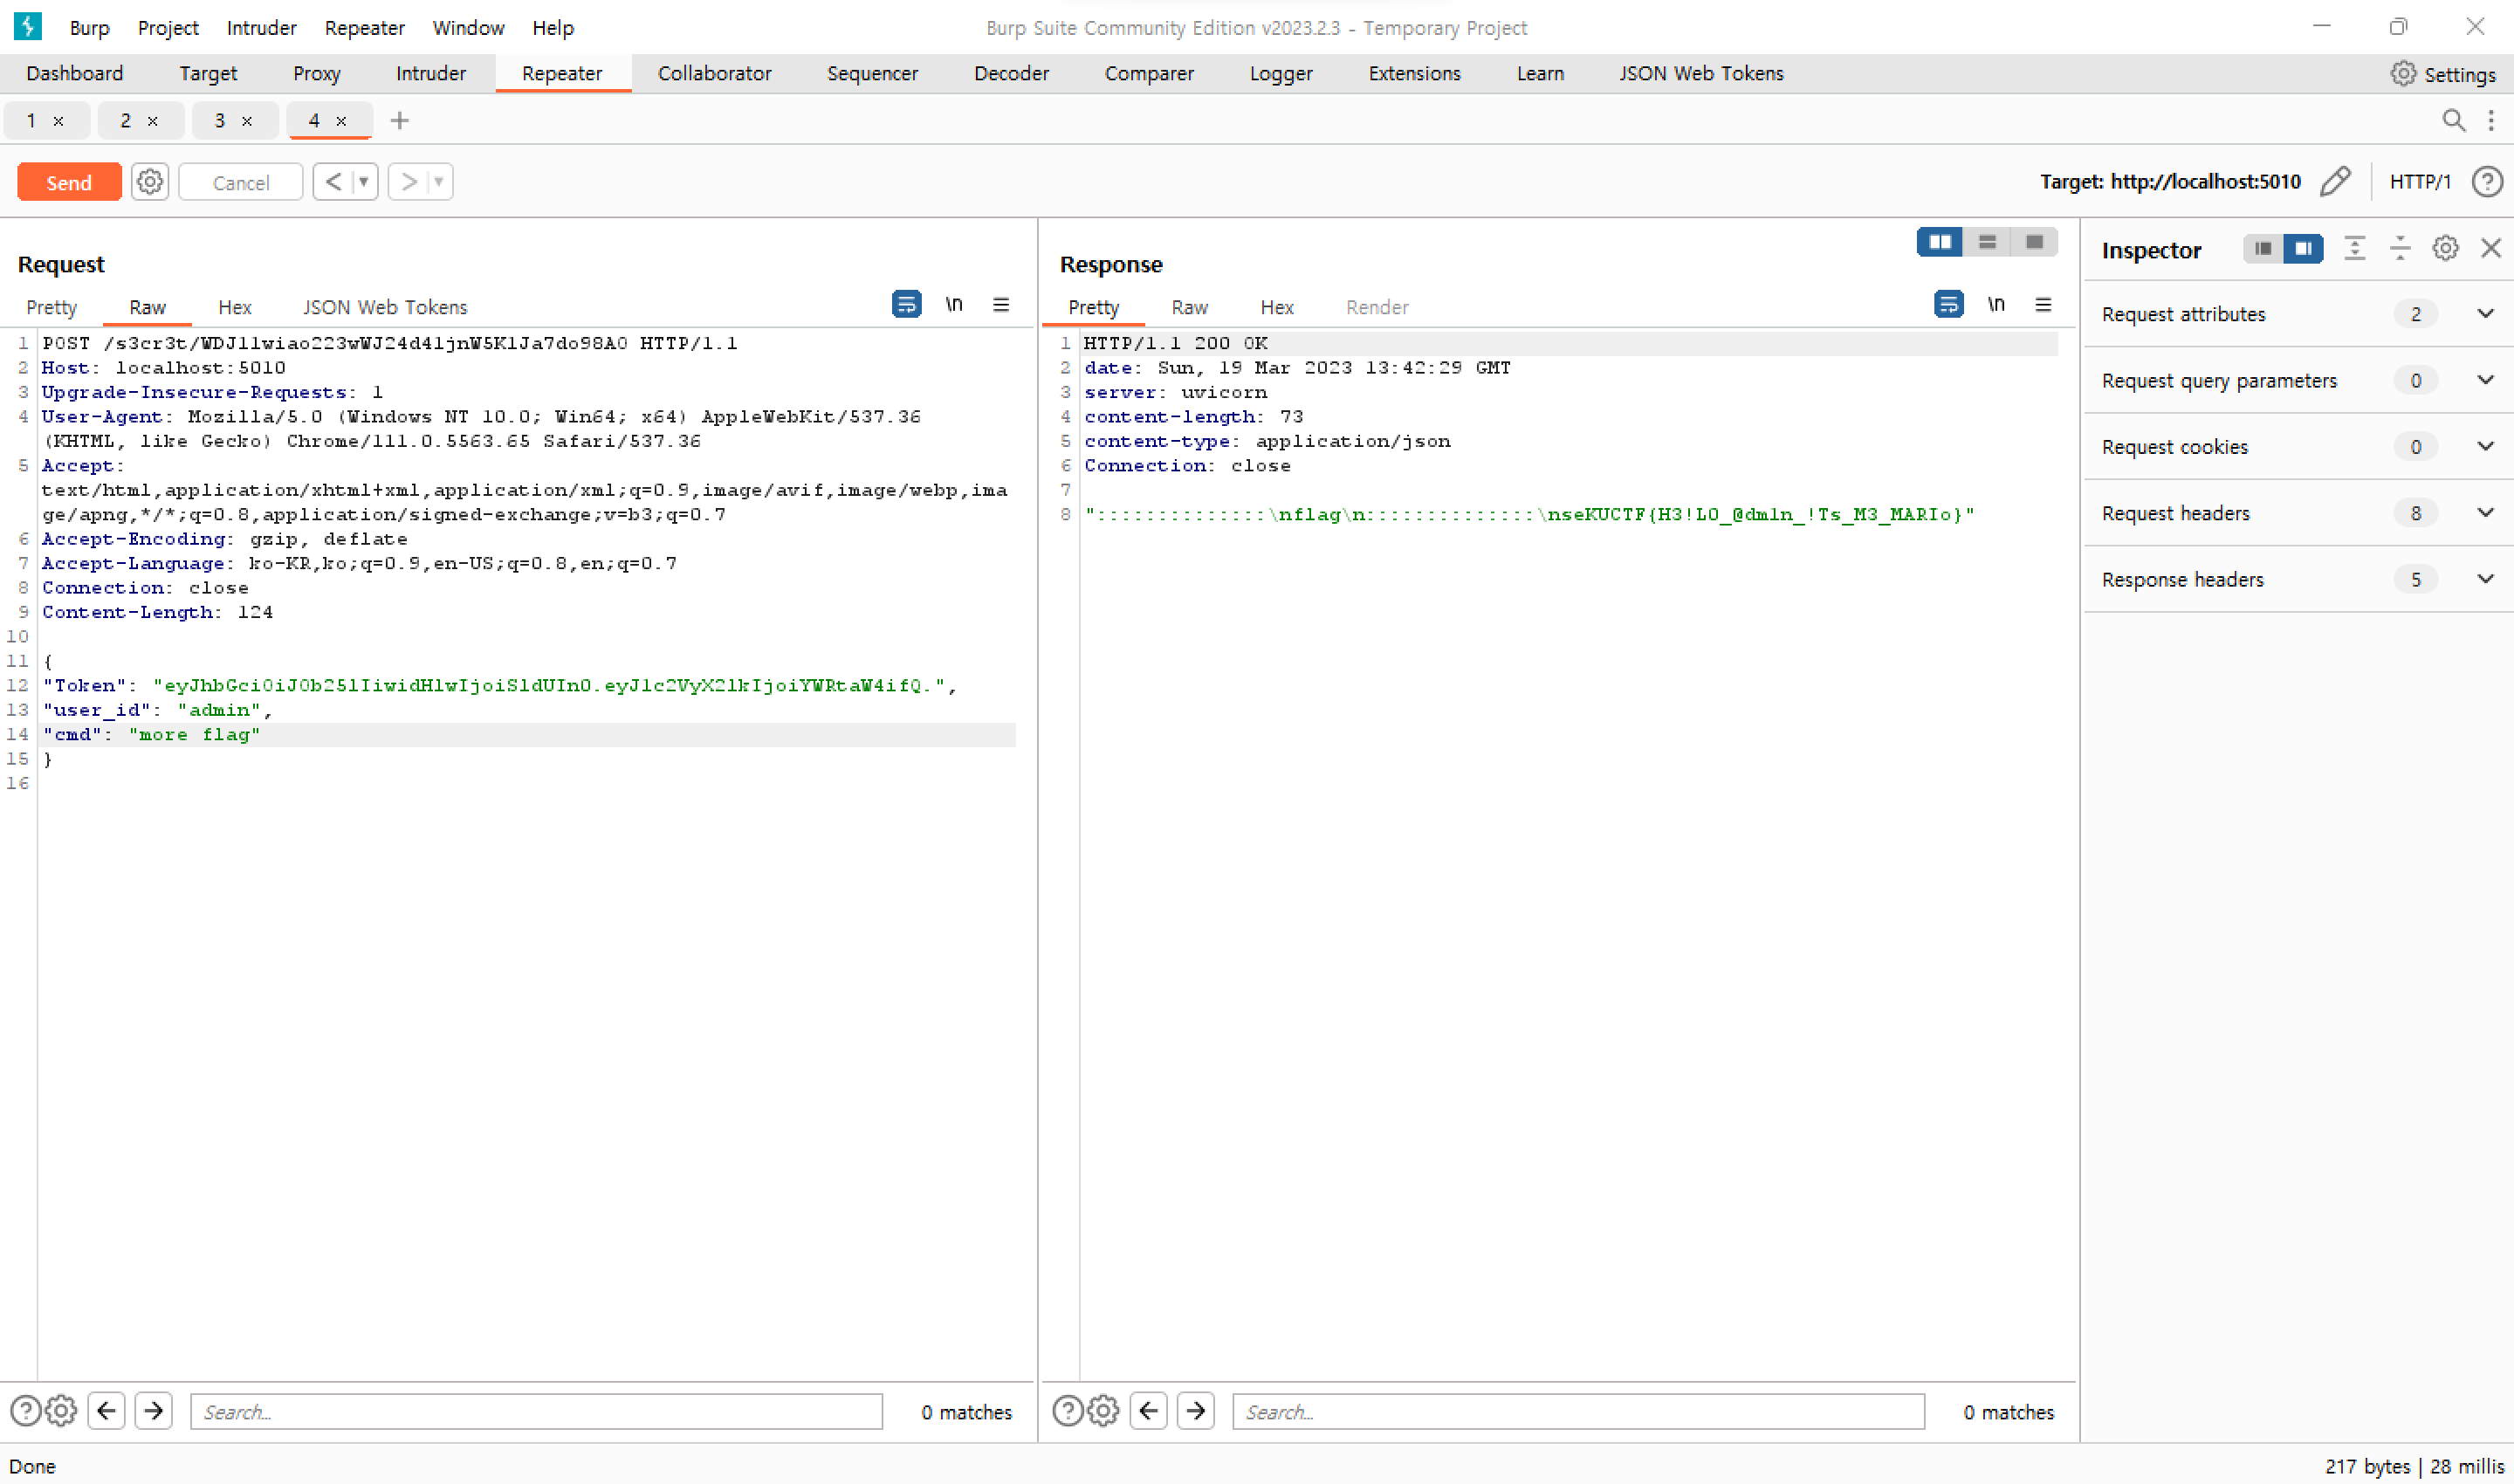Select response Raw view tab
This screenshot has width=2514, height=1484.
coord(1190,307)
